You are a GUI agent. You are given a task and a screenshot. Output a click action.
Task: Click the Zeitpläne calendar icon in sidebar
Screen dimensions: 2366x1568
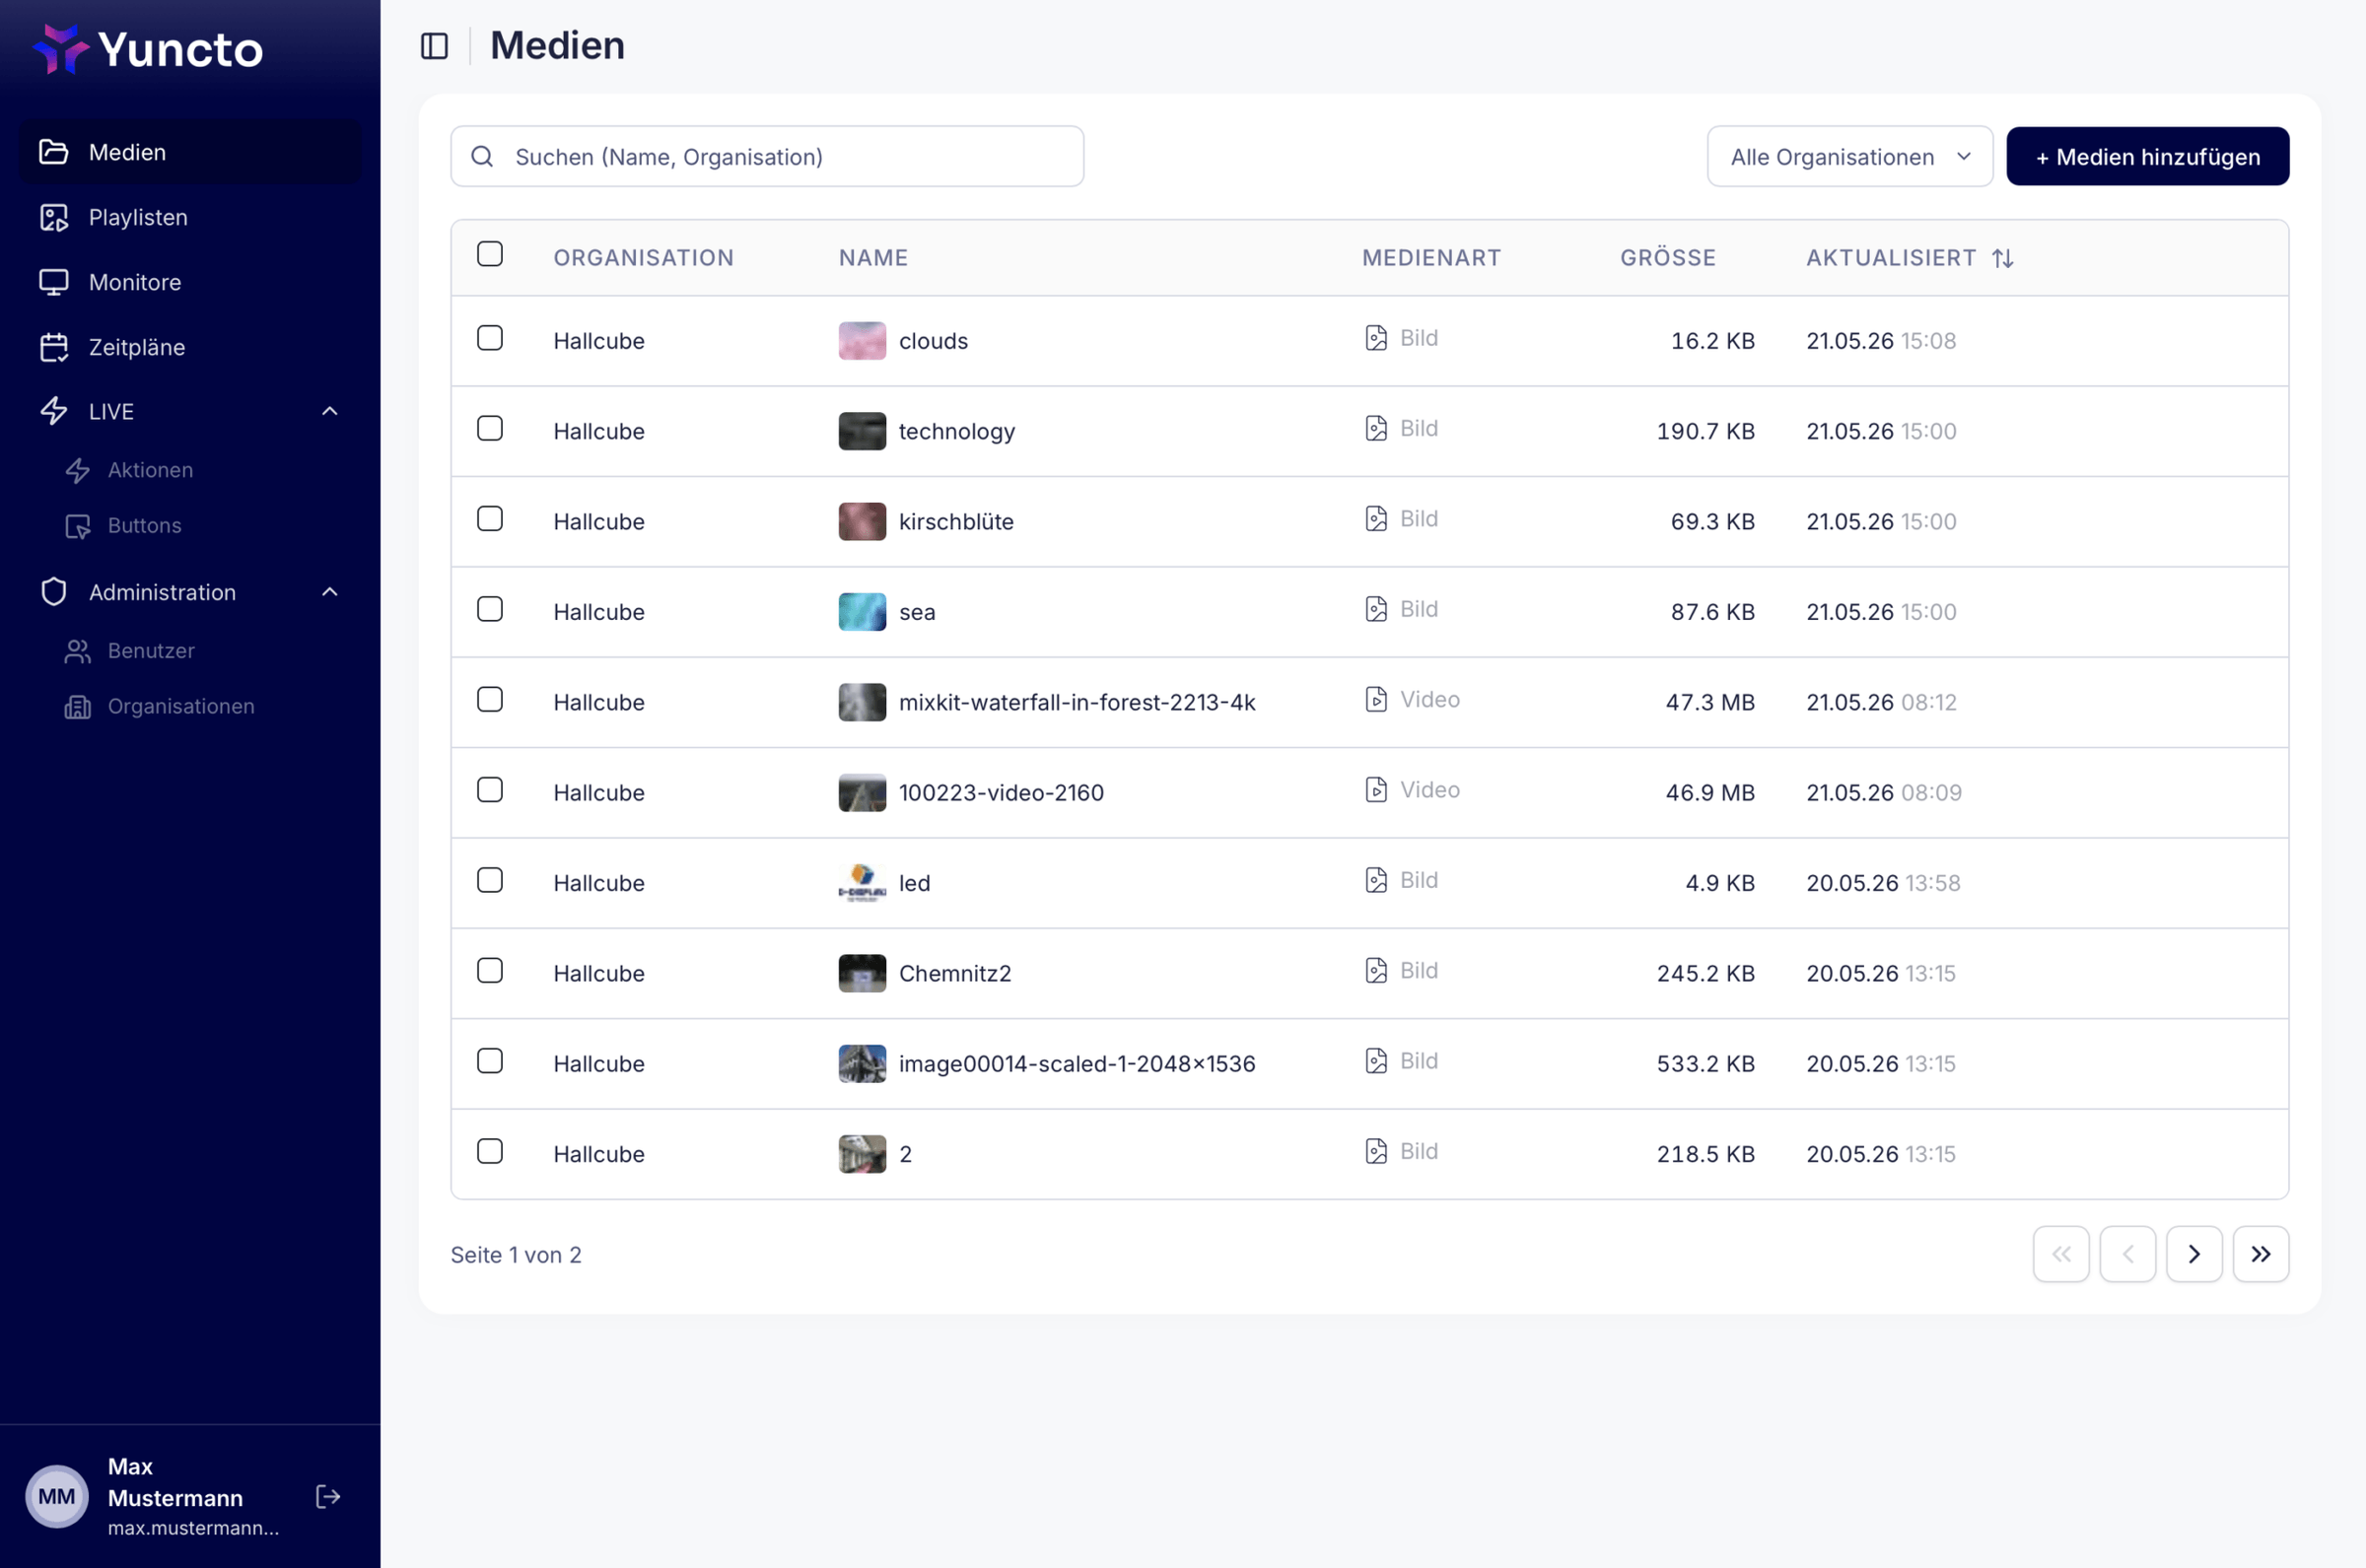coord(54,347)
